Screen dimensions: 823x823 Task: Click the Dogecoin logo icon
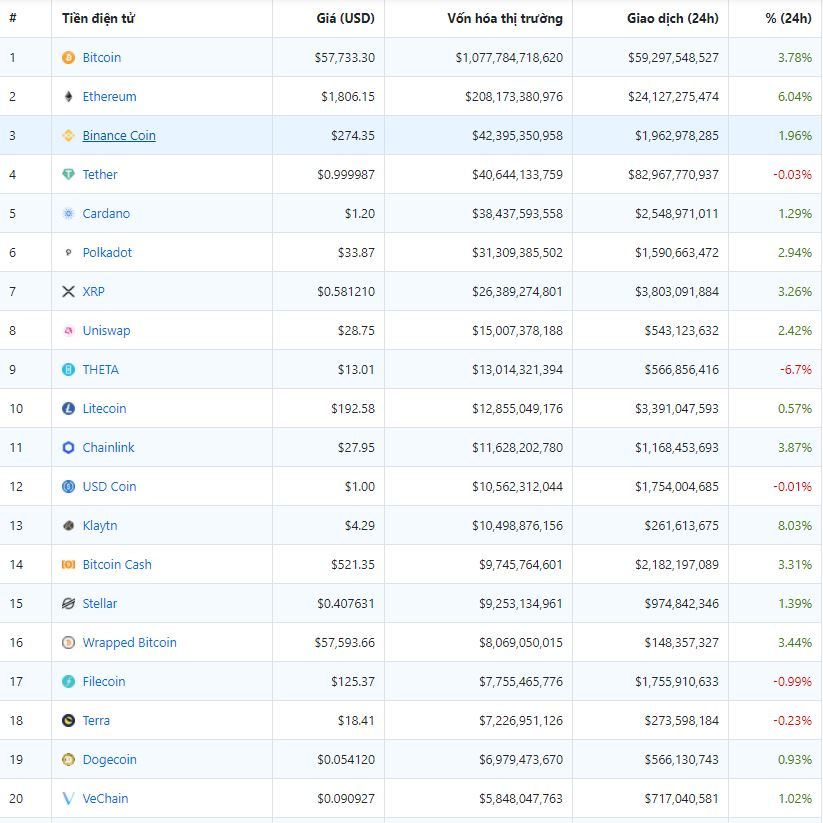[x=68, y=759]
